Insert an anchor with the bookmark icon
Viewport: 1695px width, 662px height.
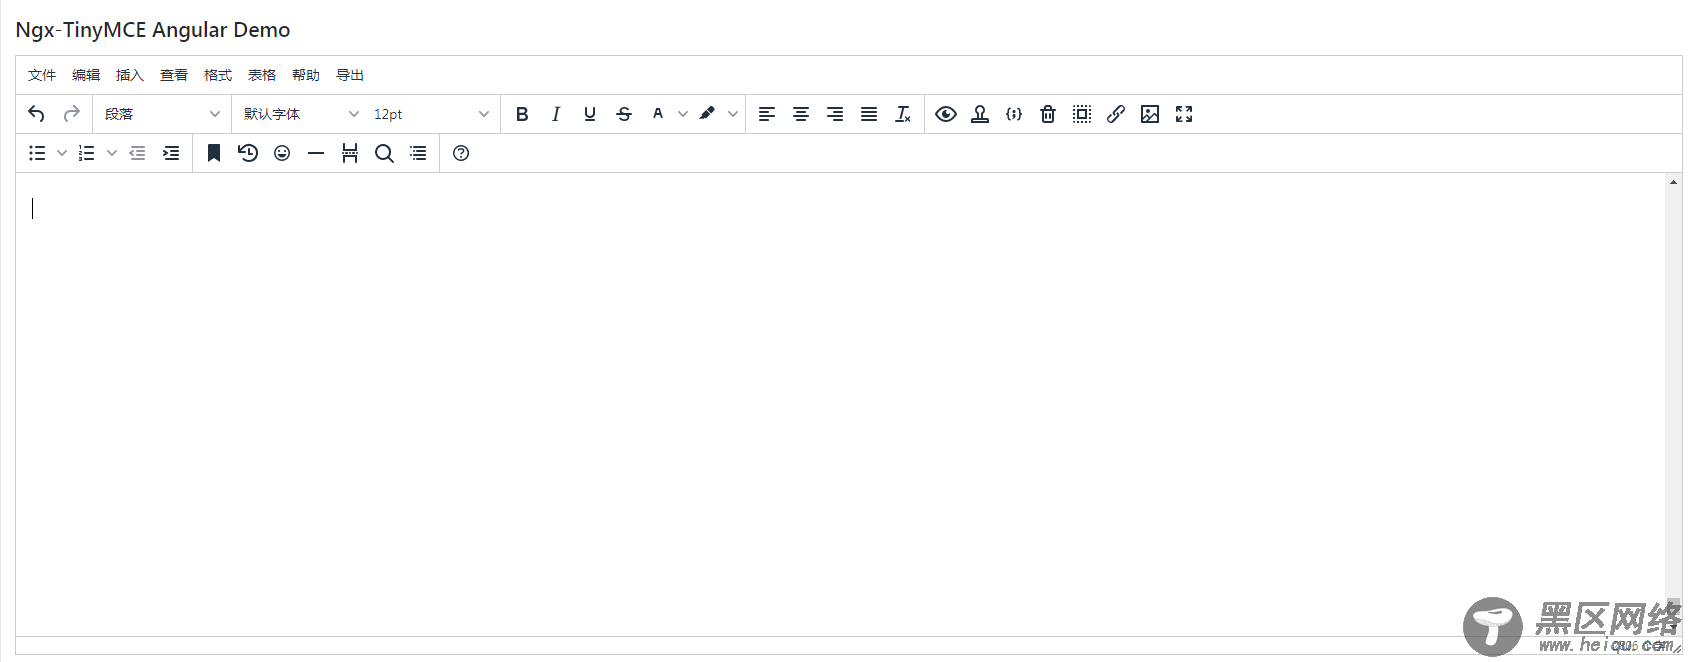click(x=214, y=153)
